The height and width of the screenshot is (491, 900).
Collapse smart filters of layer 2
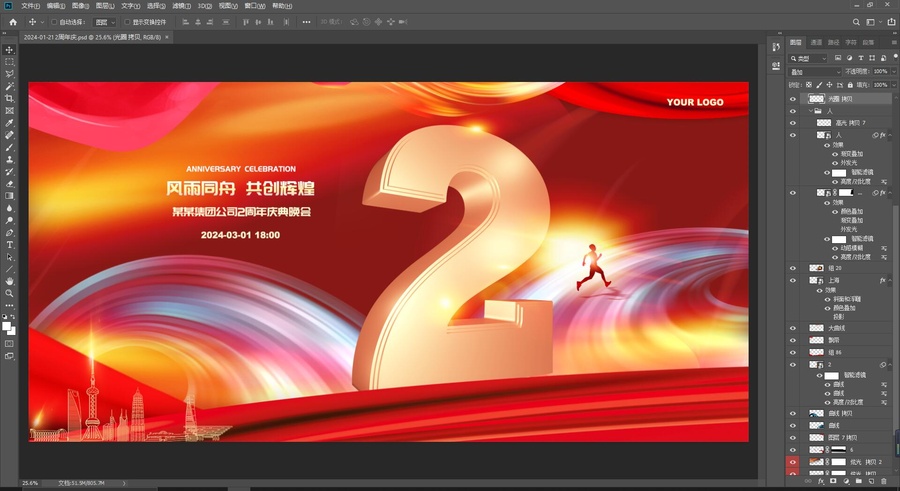[890, 365]
